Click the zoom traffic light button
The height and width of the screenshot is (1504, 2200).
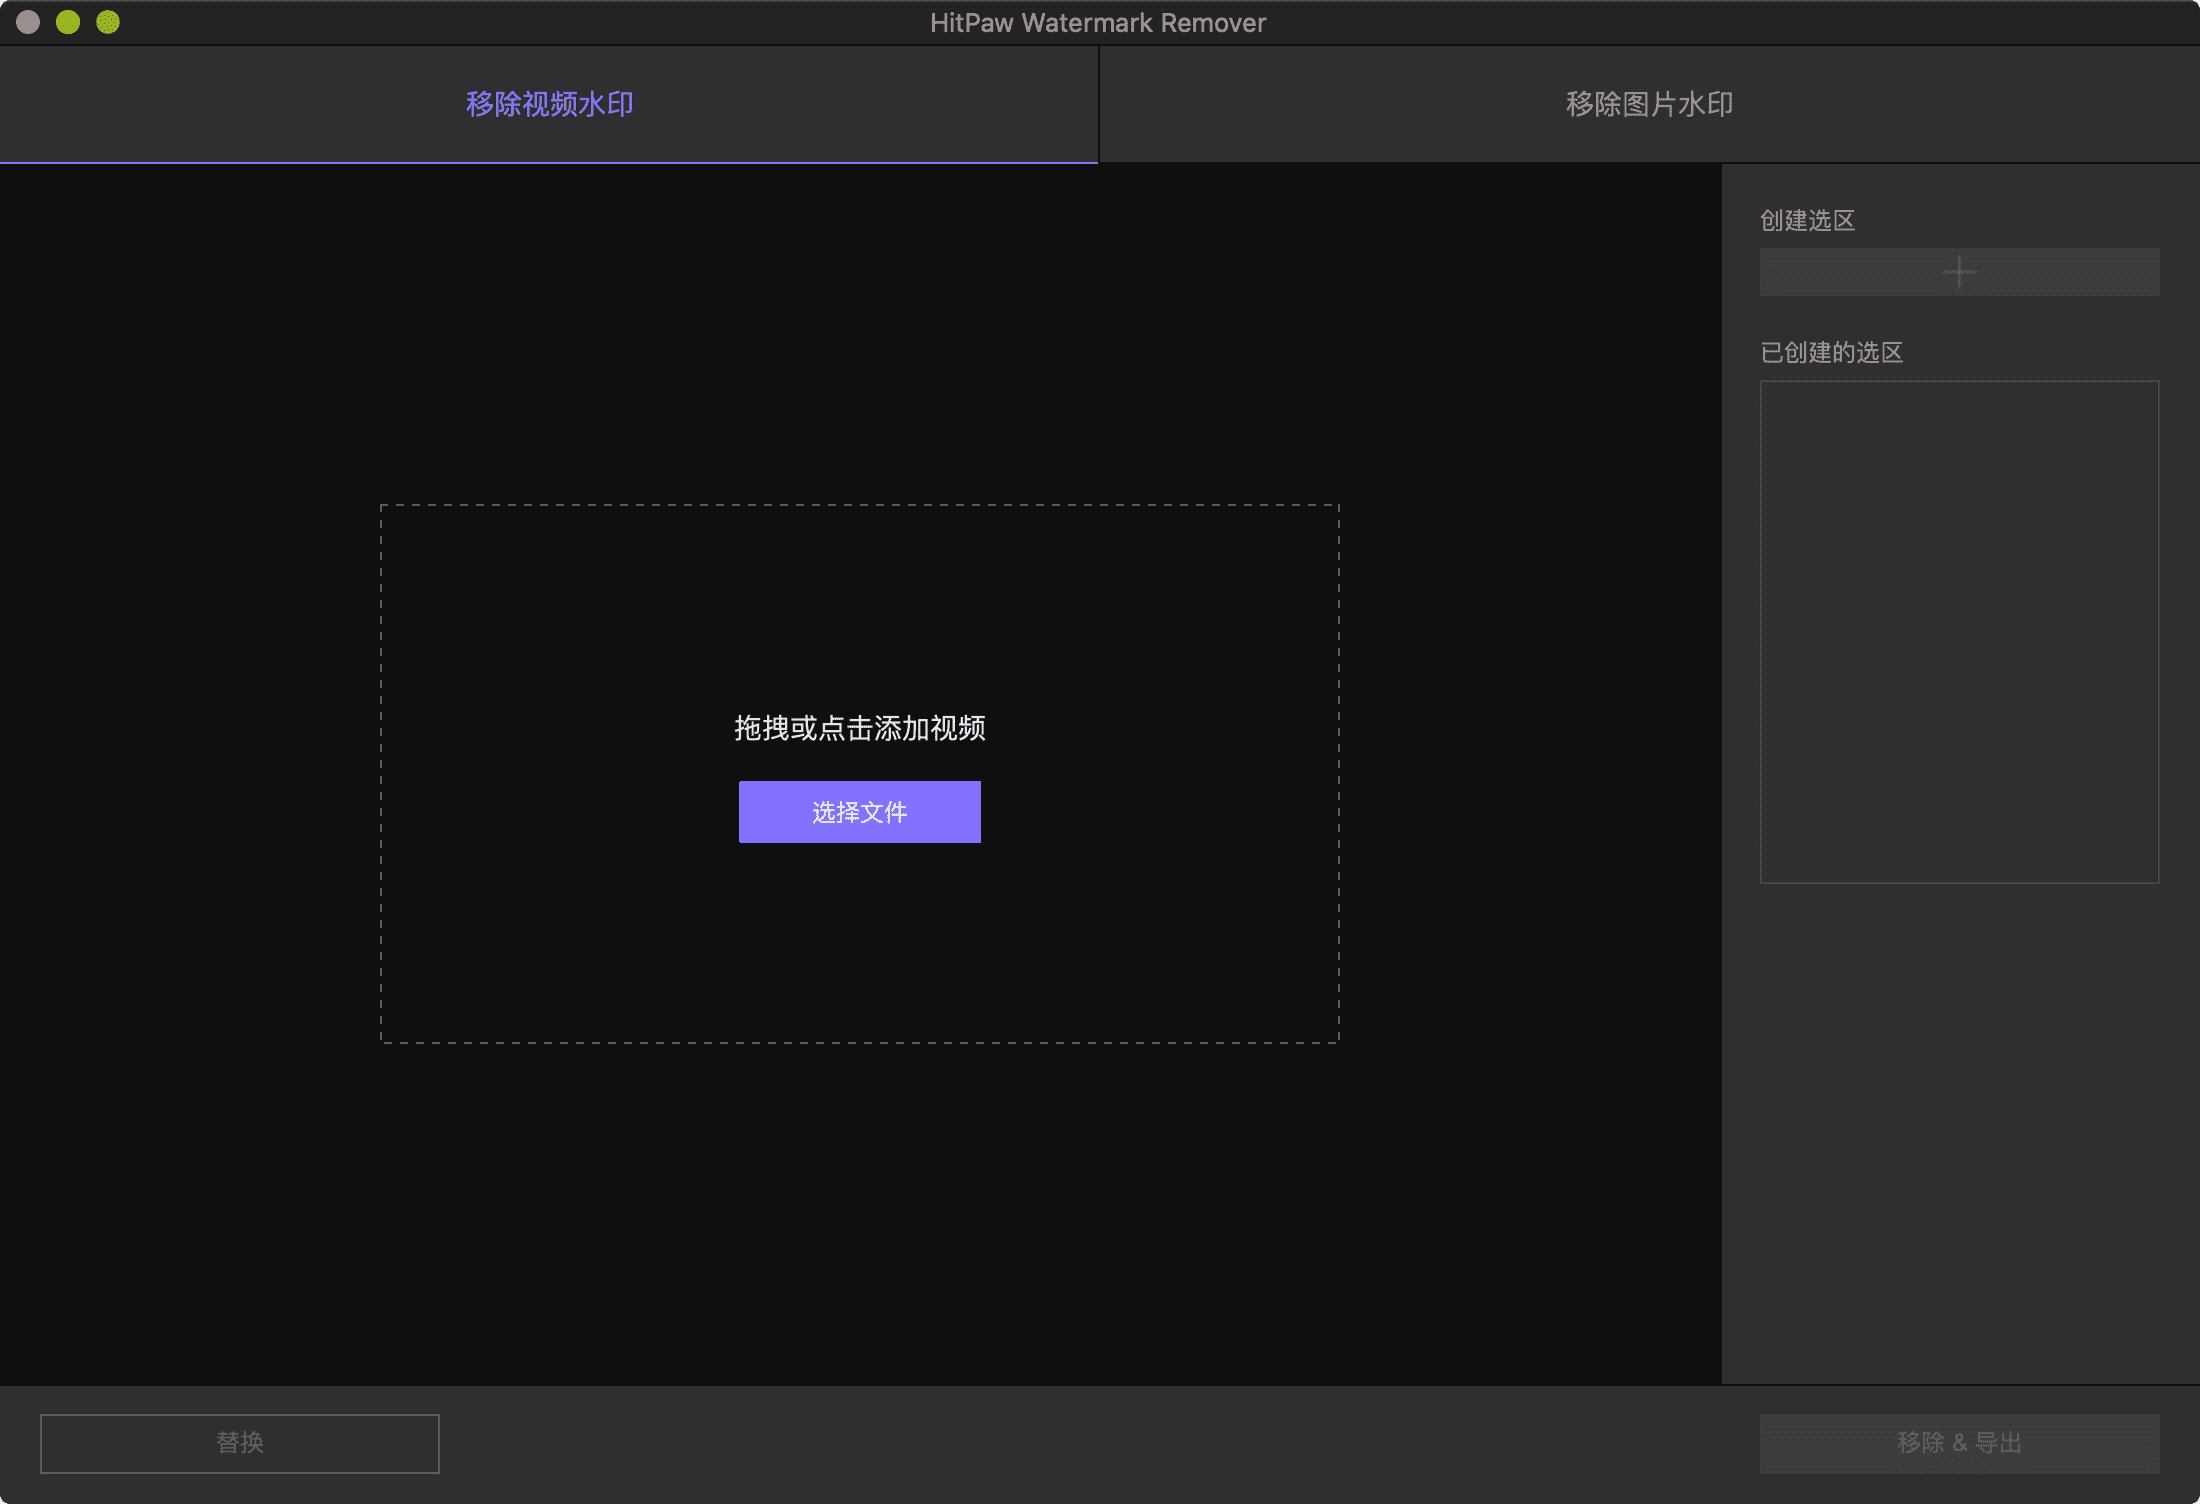(x=105, y=21)
